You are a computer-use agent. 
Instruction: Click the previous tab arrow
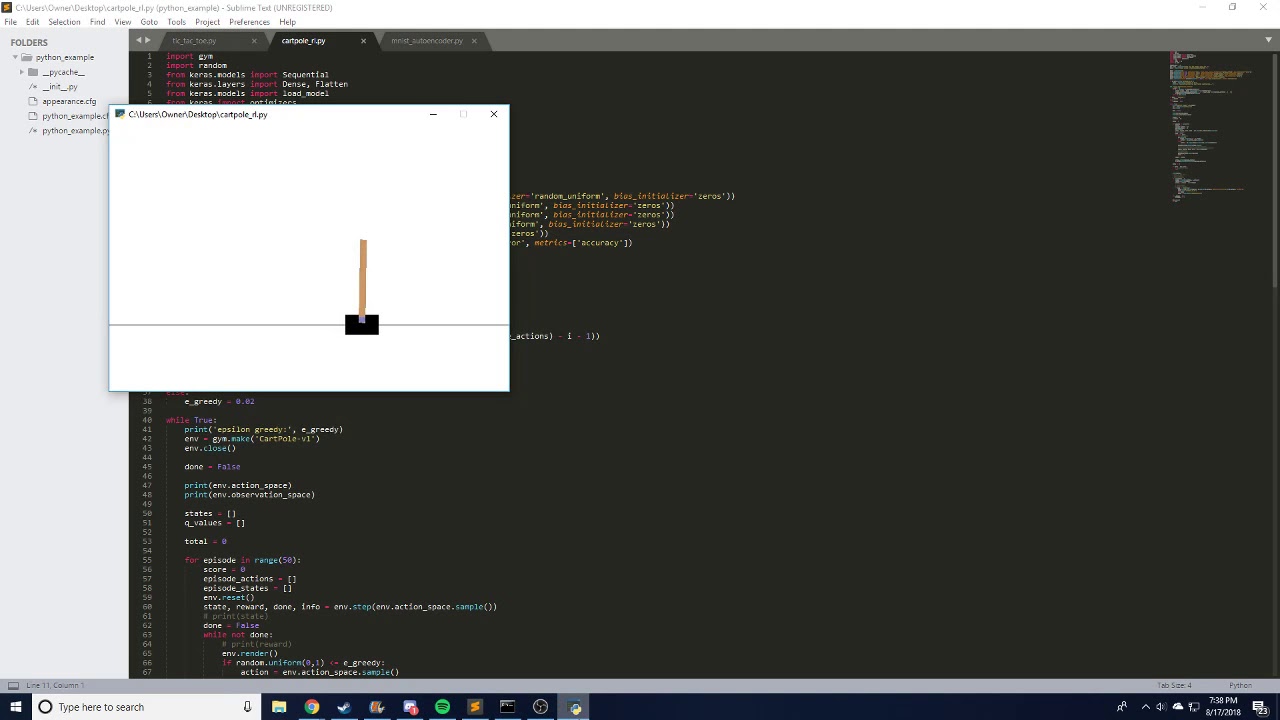point(139,40)
